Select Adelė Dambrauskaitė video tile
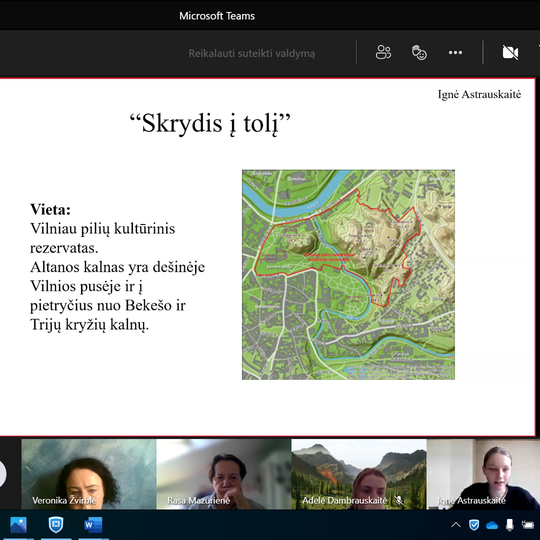This screenshot has width=540, height=540. coord(359,474)
